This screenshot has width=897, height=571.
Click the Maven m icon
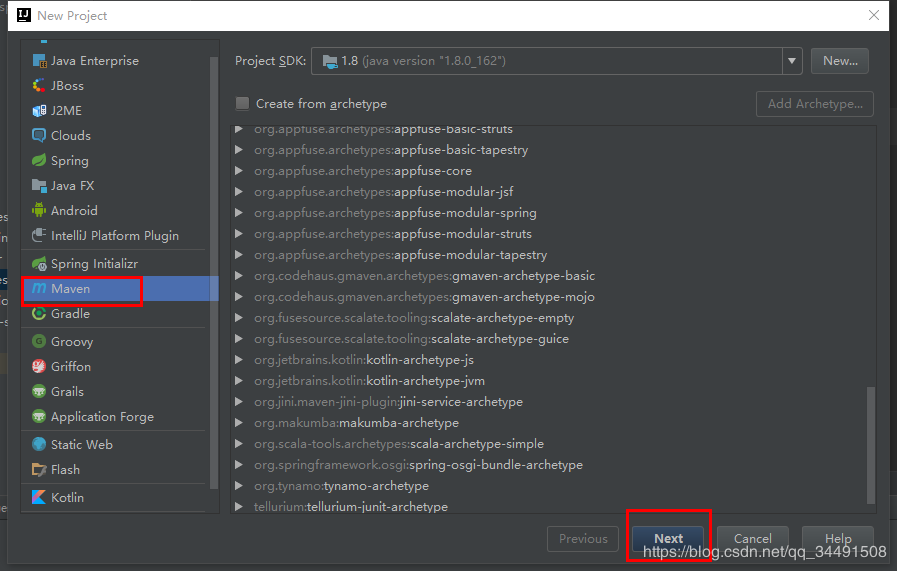tap(39, 288)
